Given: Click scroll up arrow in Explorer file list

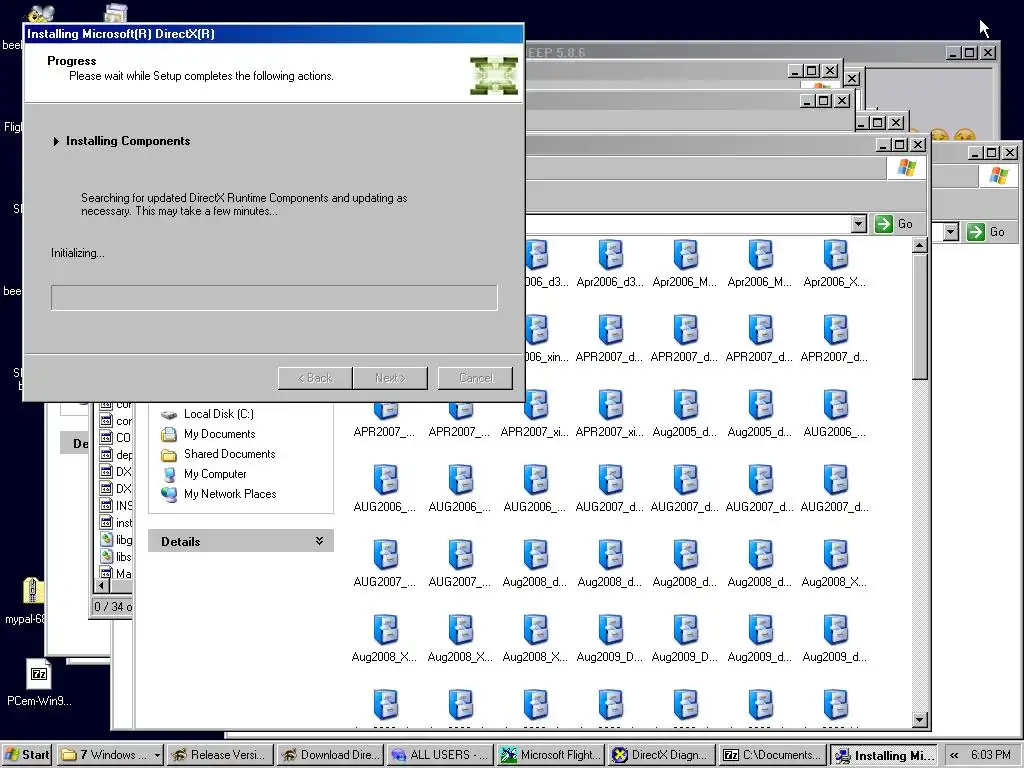Looking at the screenshot, I should [920, 246].
